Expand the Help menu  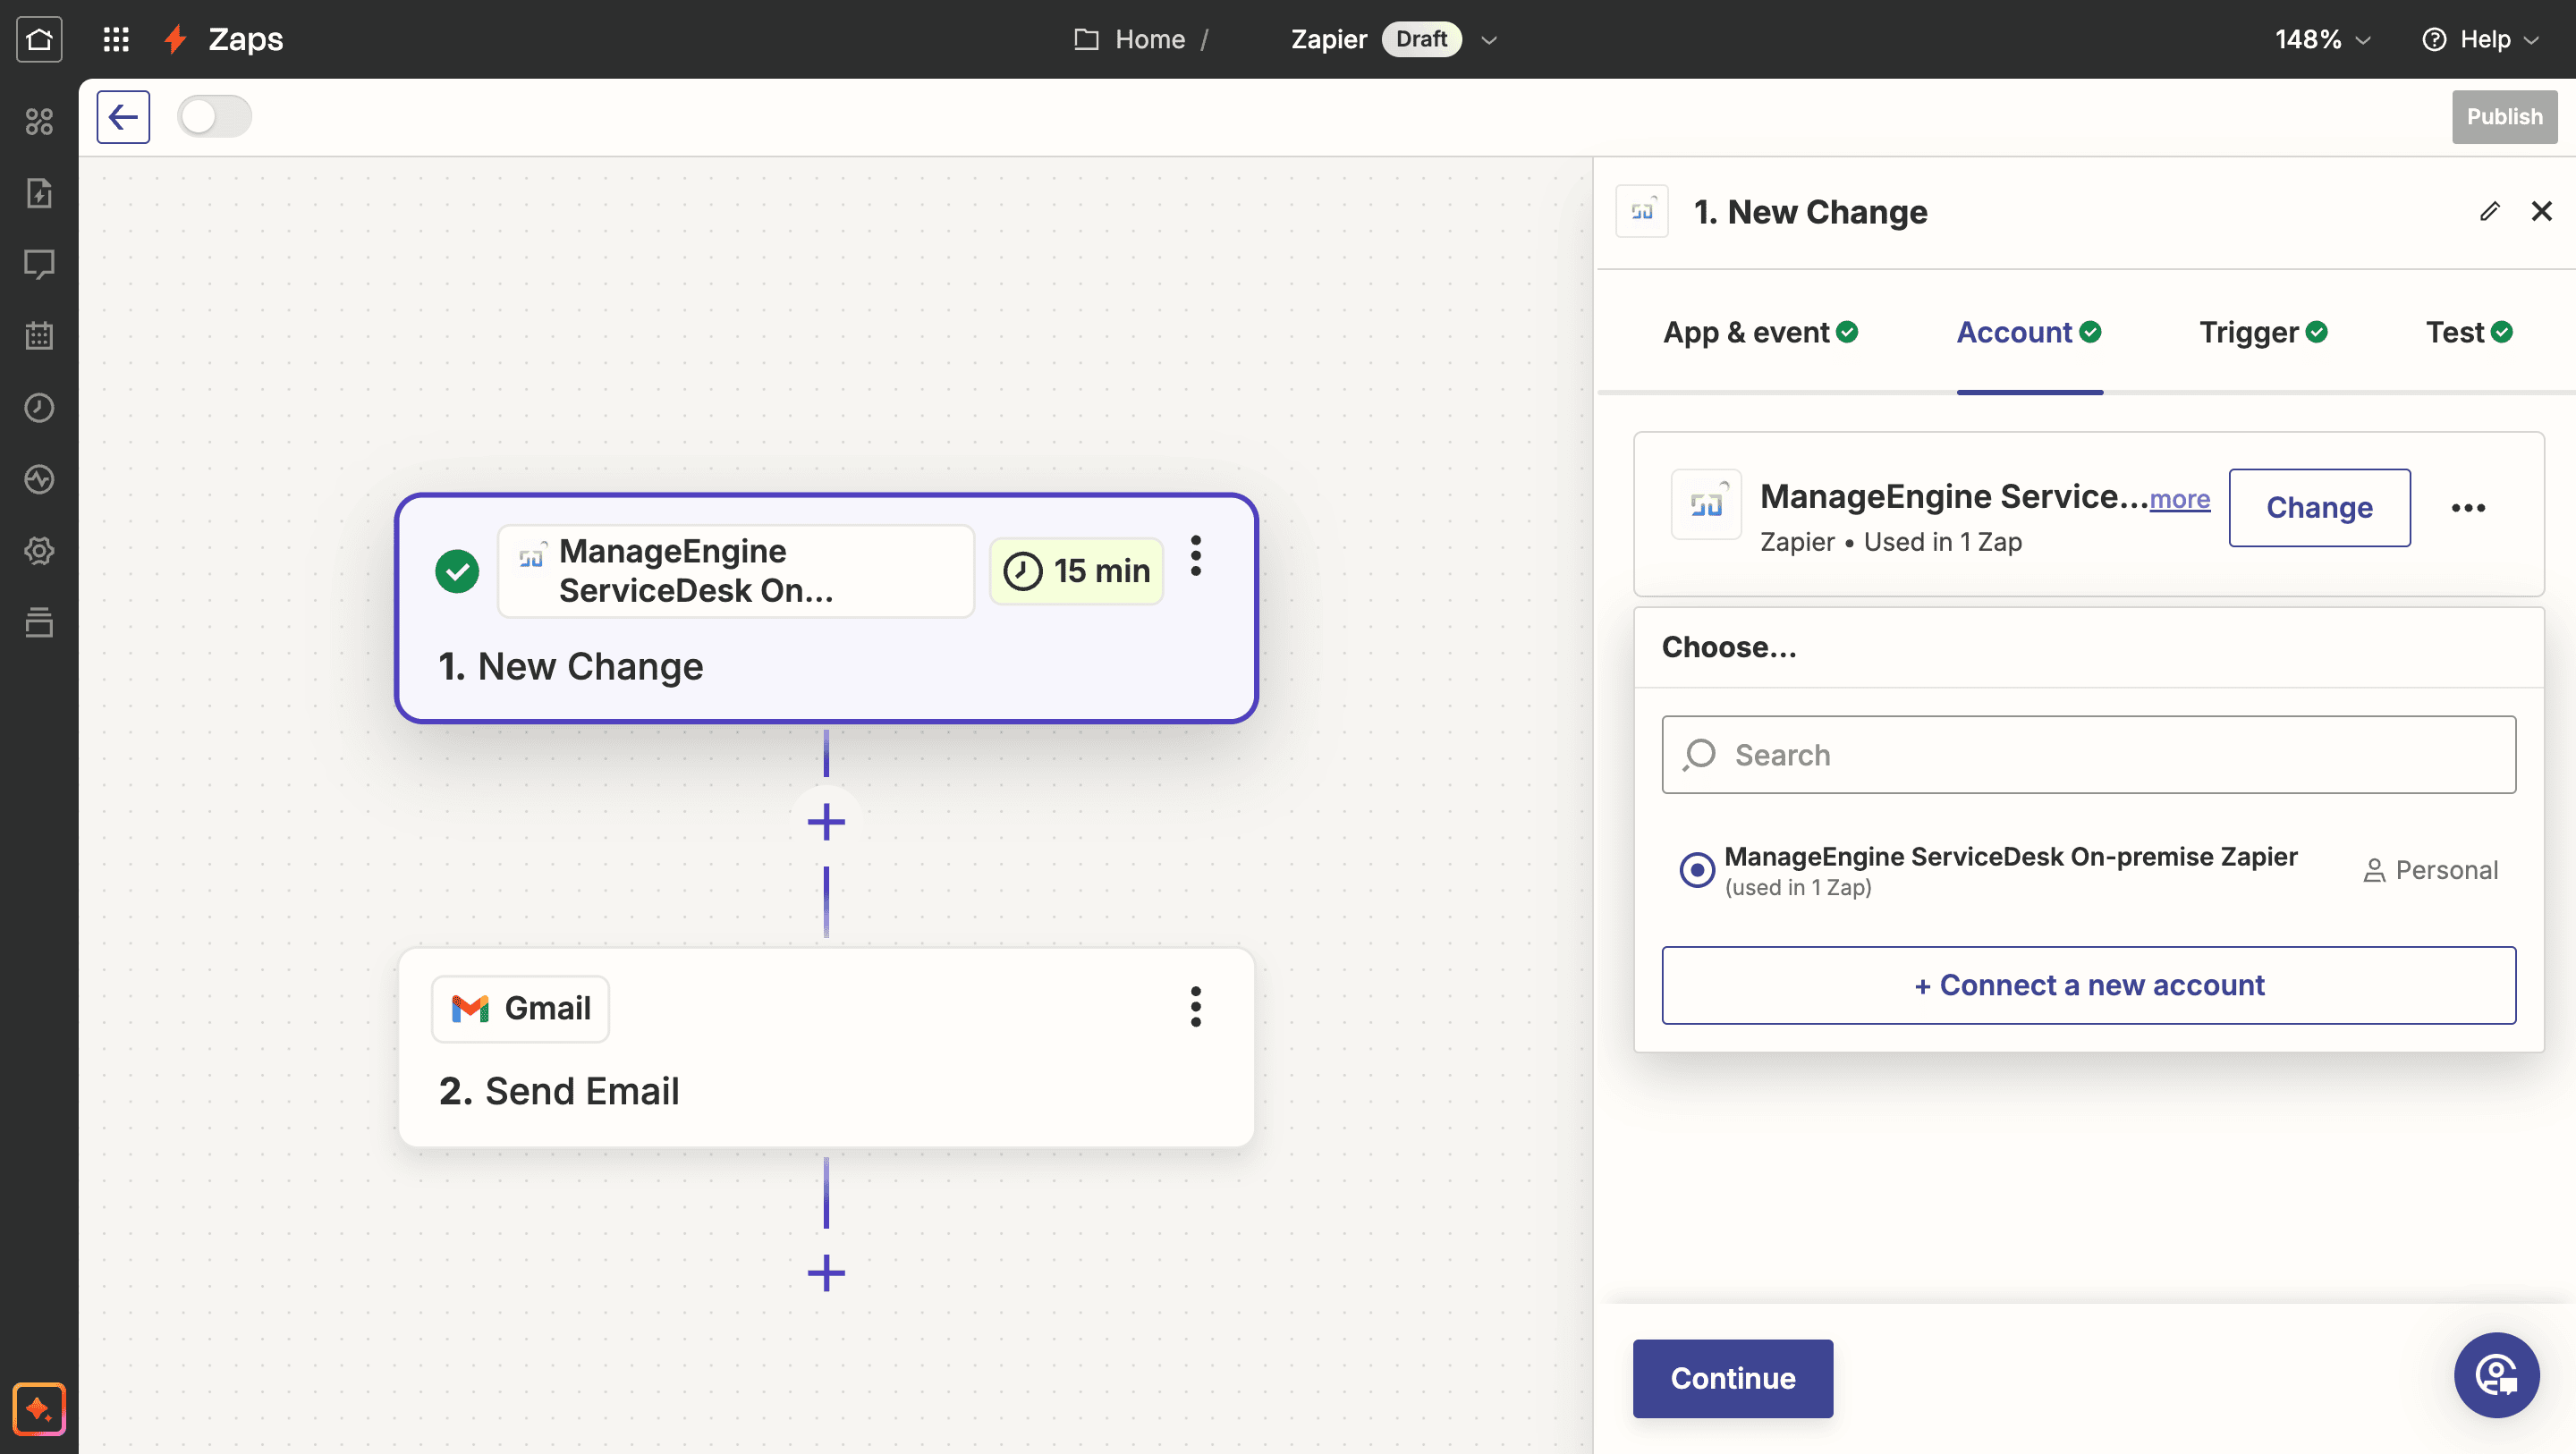coord(2481,39)
